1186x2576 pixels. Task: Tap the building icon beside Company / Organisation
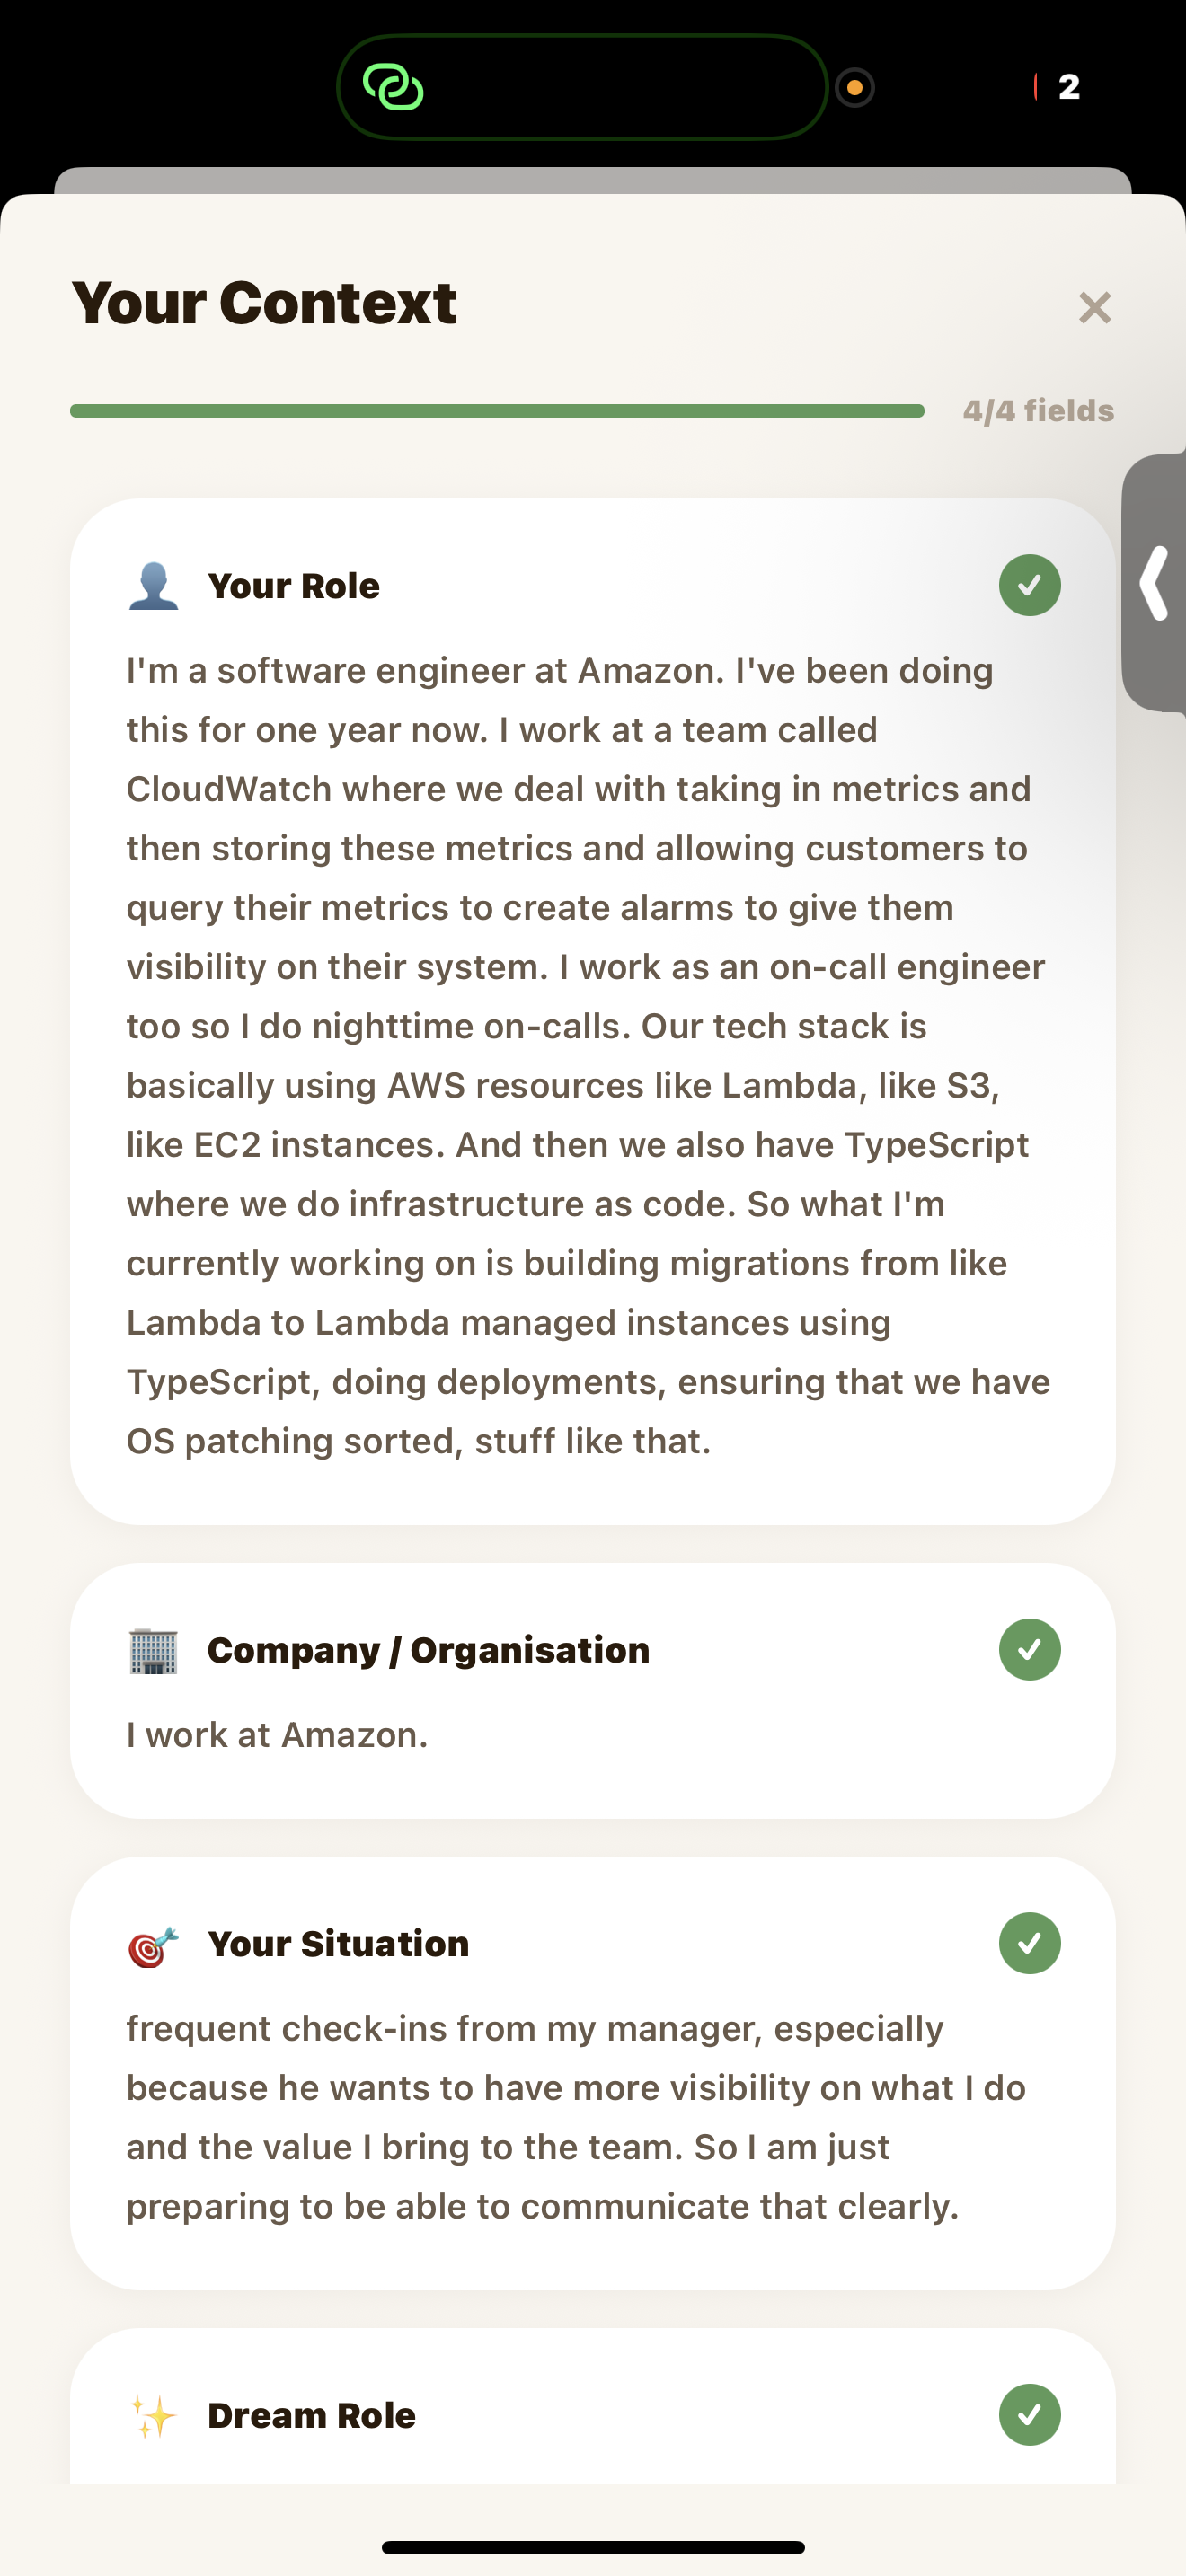pos(153,1650)
